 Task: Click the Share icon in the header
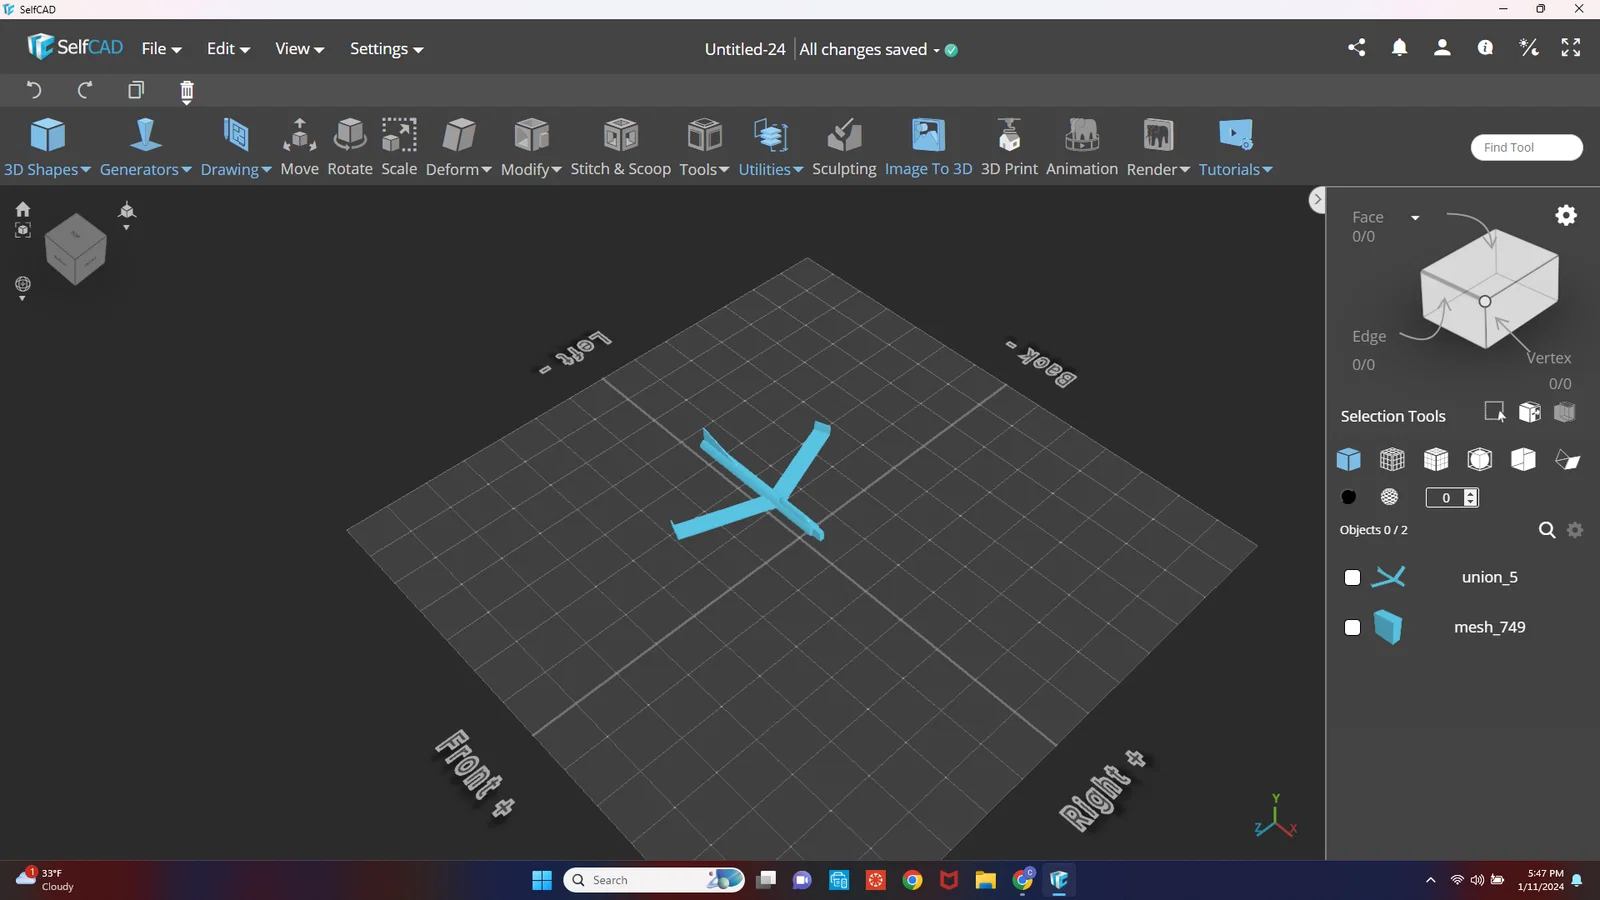click(1356, 48)
